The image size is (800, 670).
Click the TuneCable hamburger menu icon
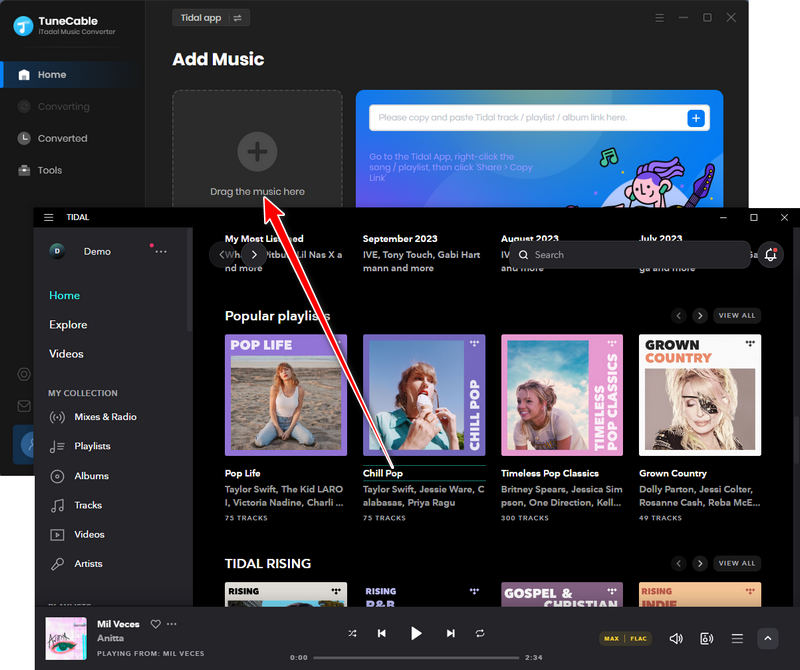coord(660,18)
